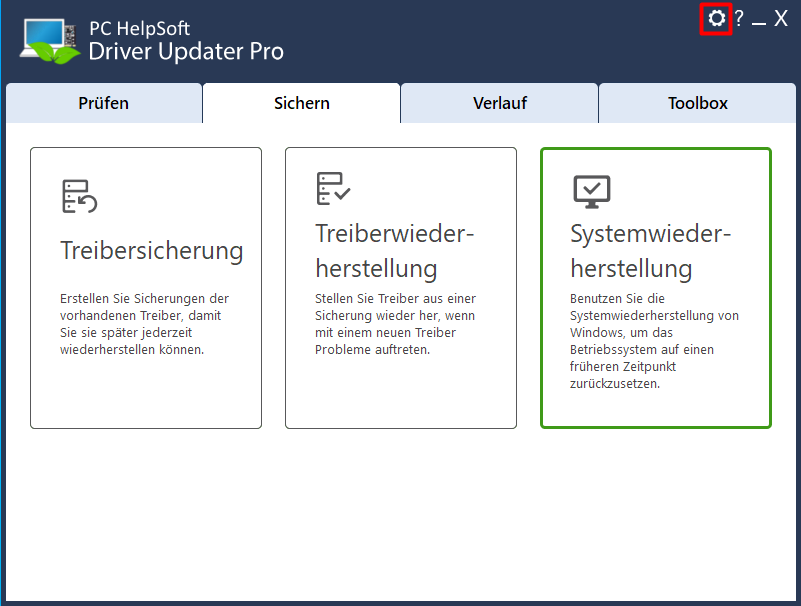Click the Treiberwiederherstellung checklist icon
This screenshot has width=801, height=606.
pyautogui.click(x=333, y=189)
